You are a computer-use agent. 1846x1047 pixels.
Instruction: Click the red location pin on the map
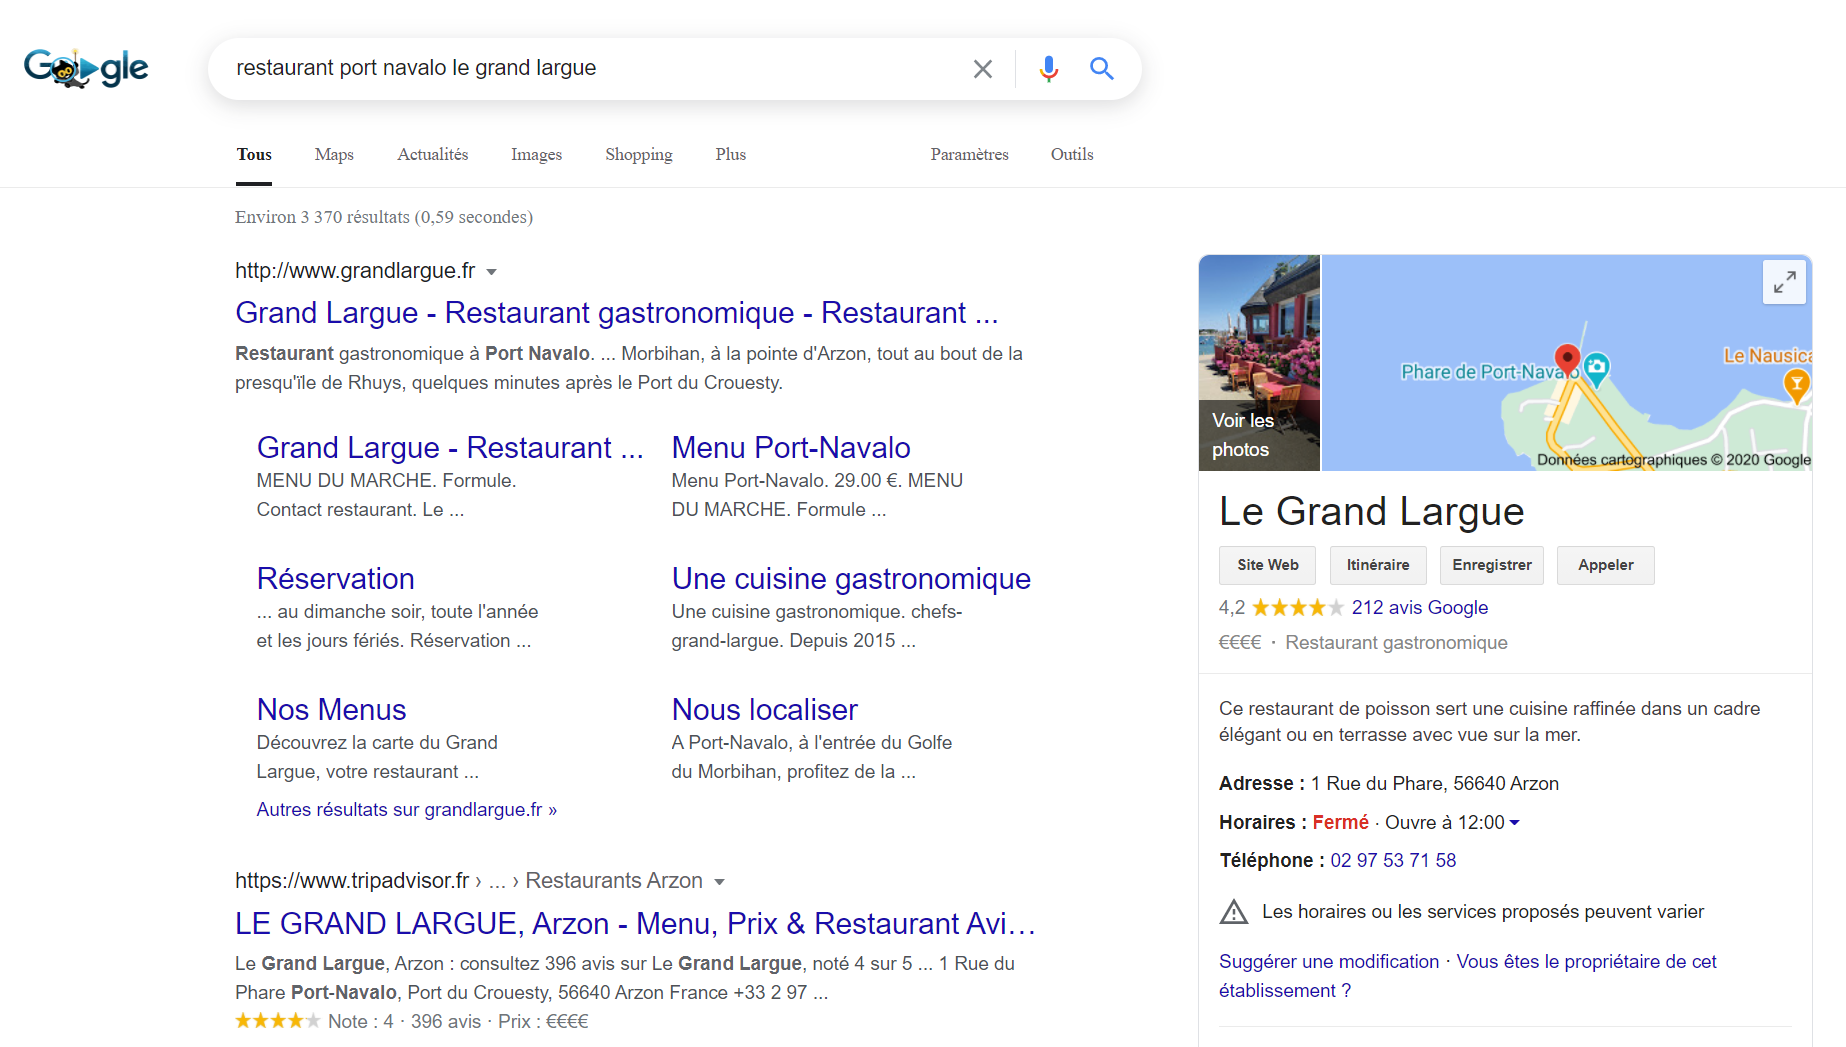tap(1567, 359)
